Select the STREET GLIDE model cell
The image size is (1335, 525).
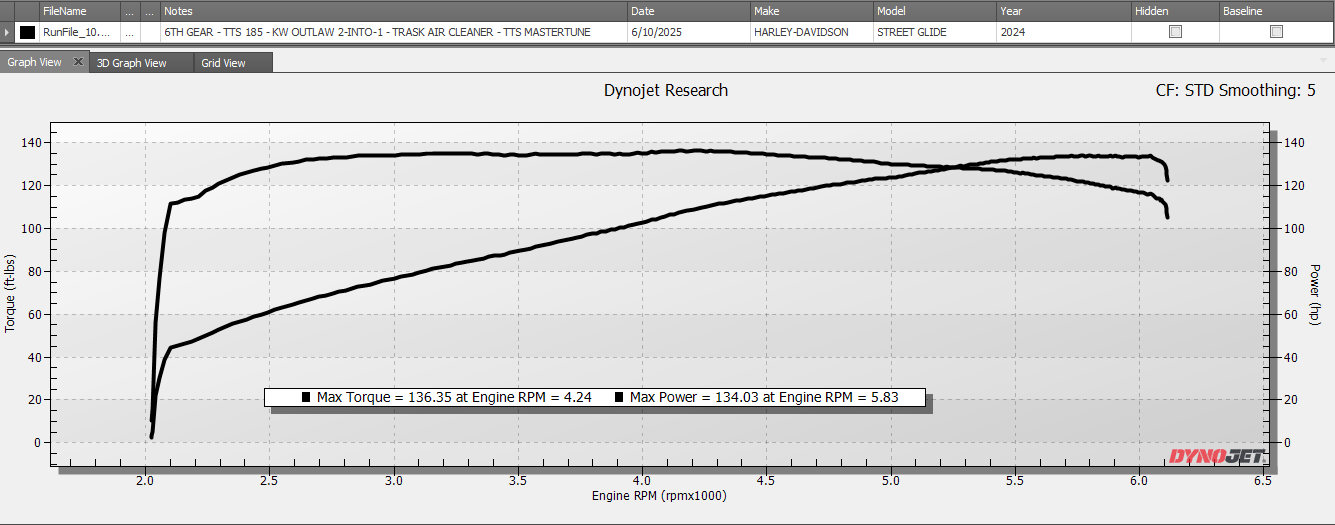935,32
